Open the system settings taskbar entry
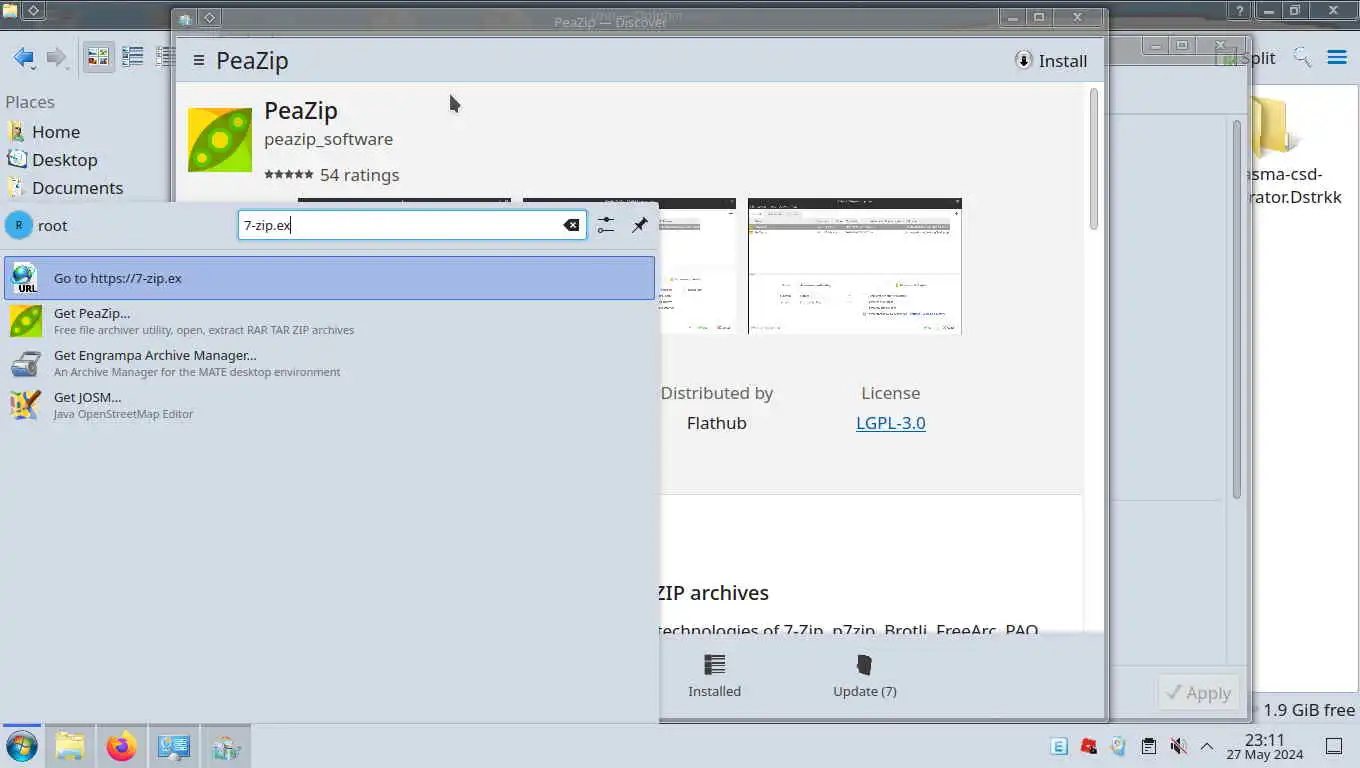Viewport: 1360px width, 768px height. coord(173,746)
